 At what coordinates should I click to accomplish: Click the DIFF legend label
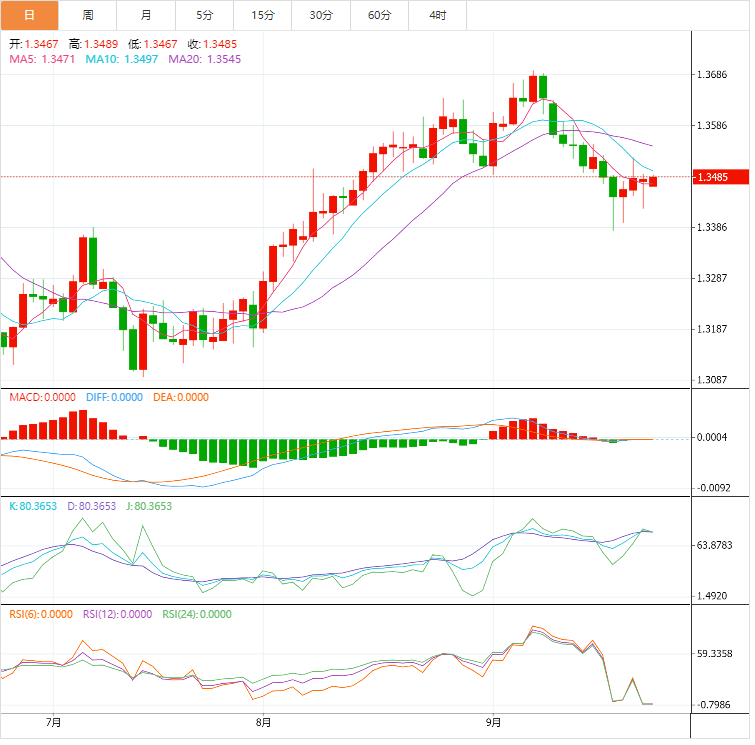115,397
